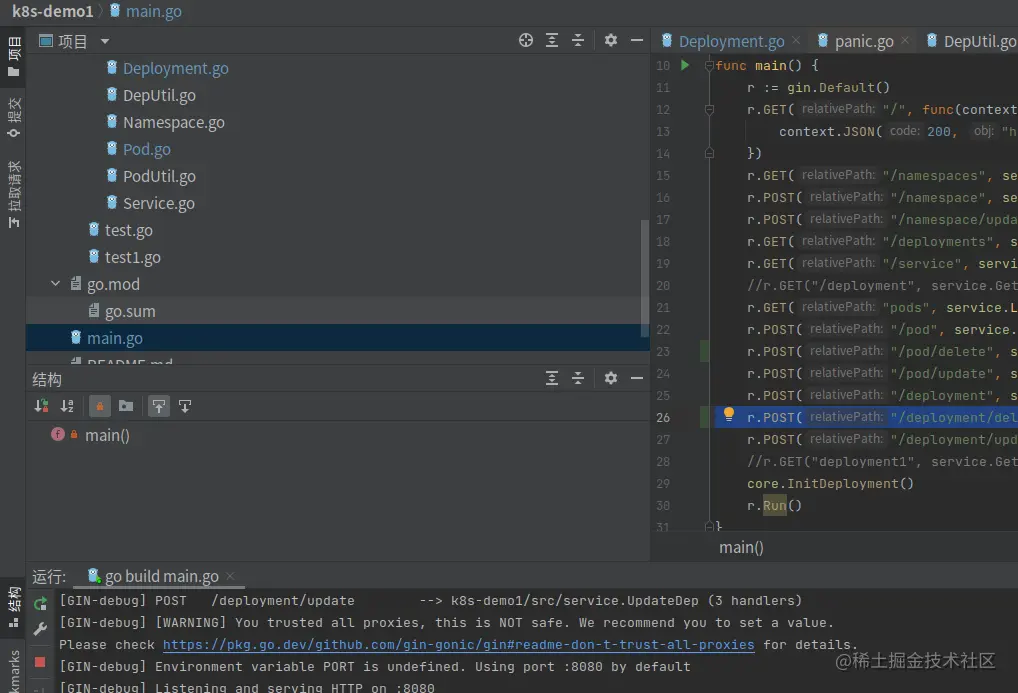Click line number 26 in gutter
Screen dimensions: 1018x693
pyautogui.click(x=663, y=418)
